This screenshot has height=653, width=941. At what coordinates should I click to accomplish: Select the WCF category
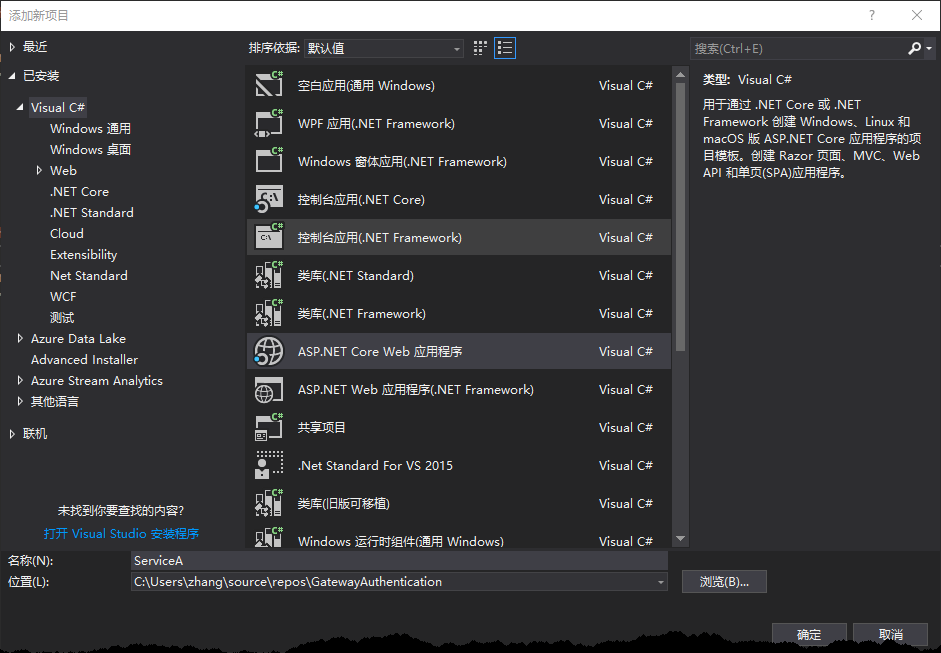pyautogui.click(x=63, y=297)
